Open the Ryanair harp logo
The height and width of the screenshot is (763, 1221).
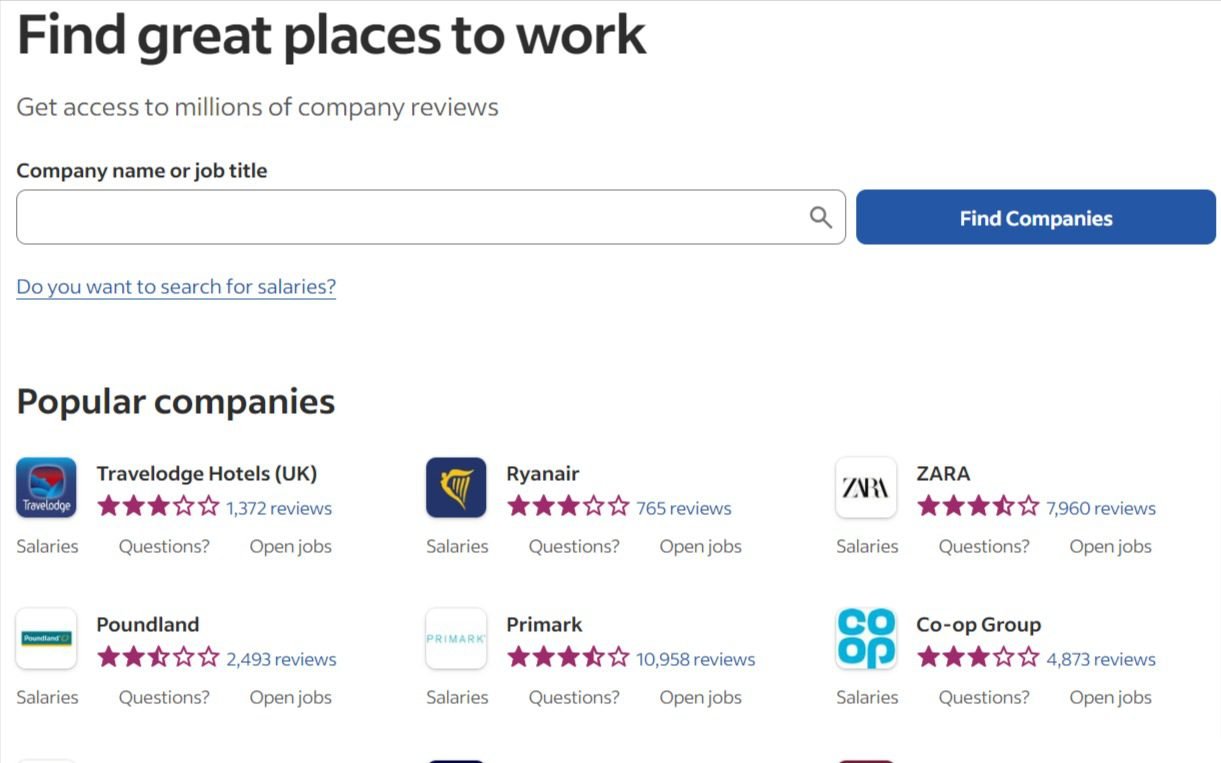click(x=456, y=487)
